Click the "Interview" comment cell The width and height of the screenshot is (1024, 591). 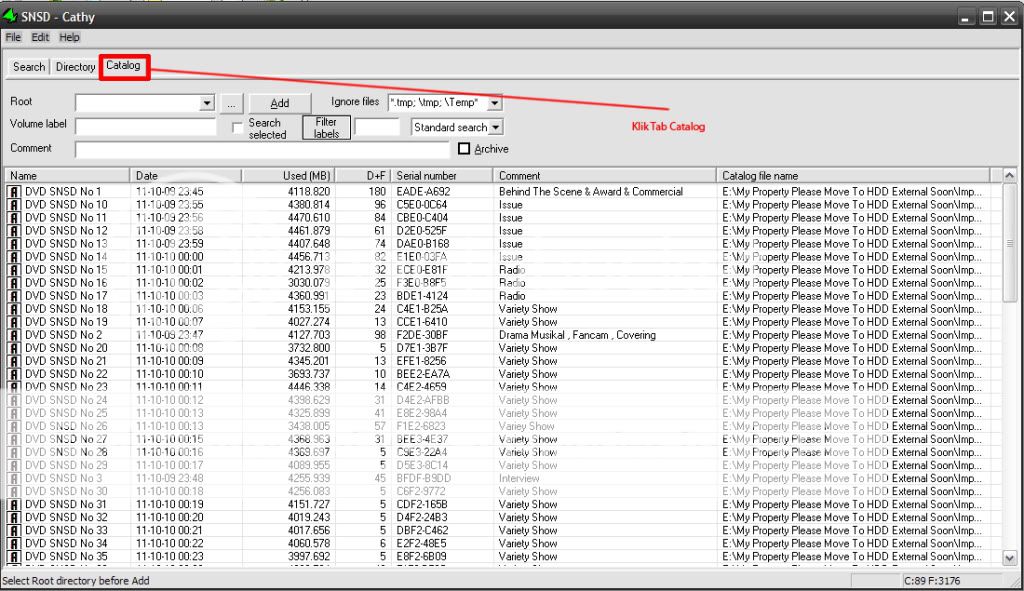(519, 479)
